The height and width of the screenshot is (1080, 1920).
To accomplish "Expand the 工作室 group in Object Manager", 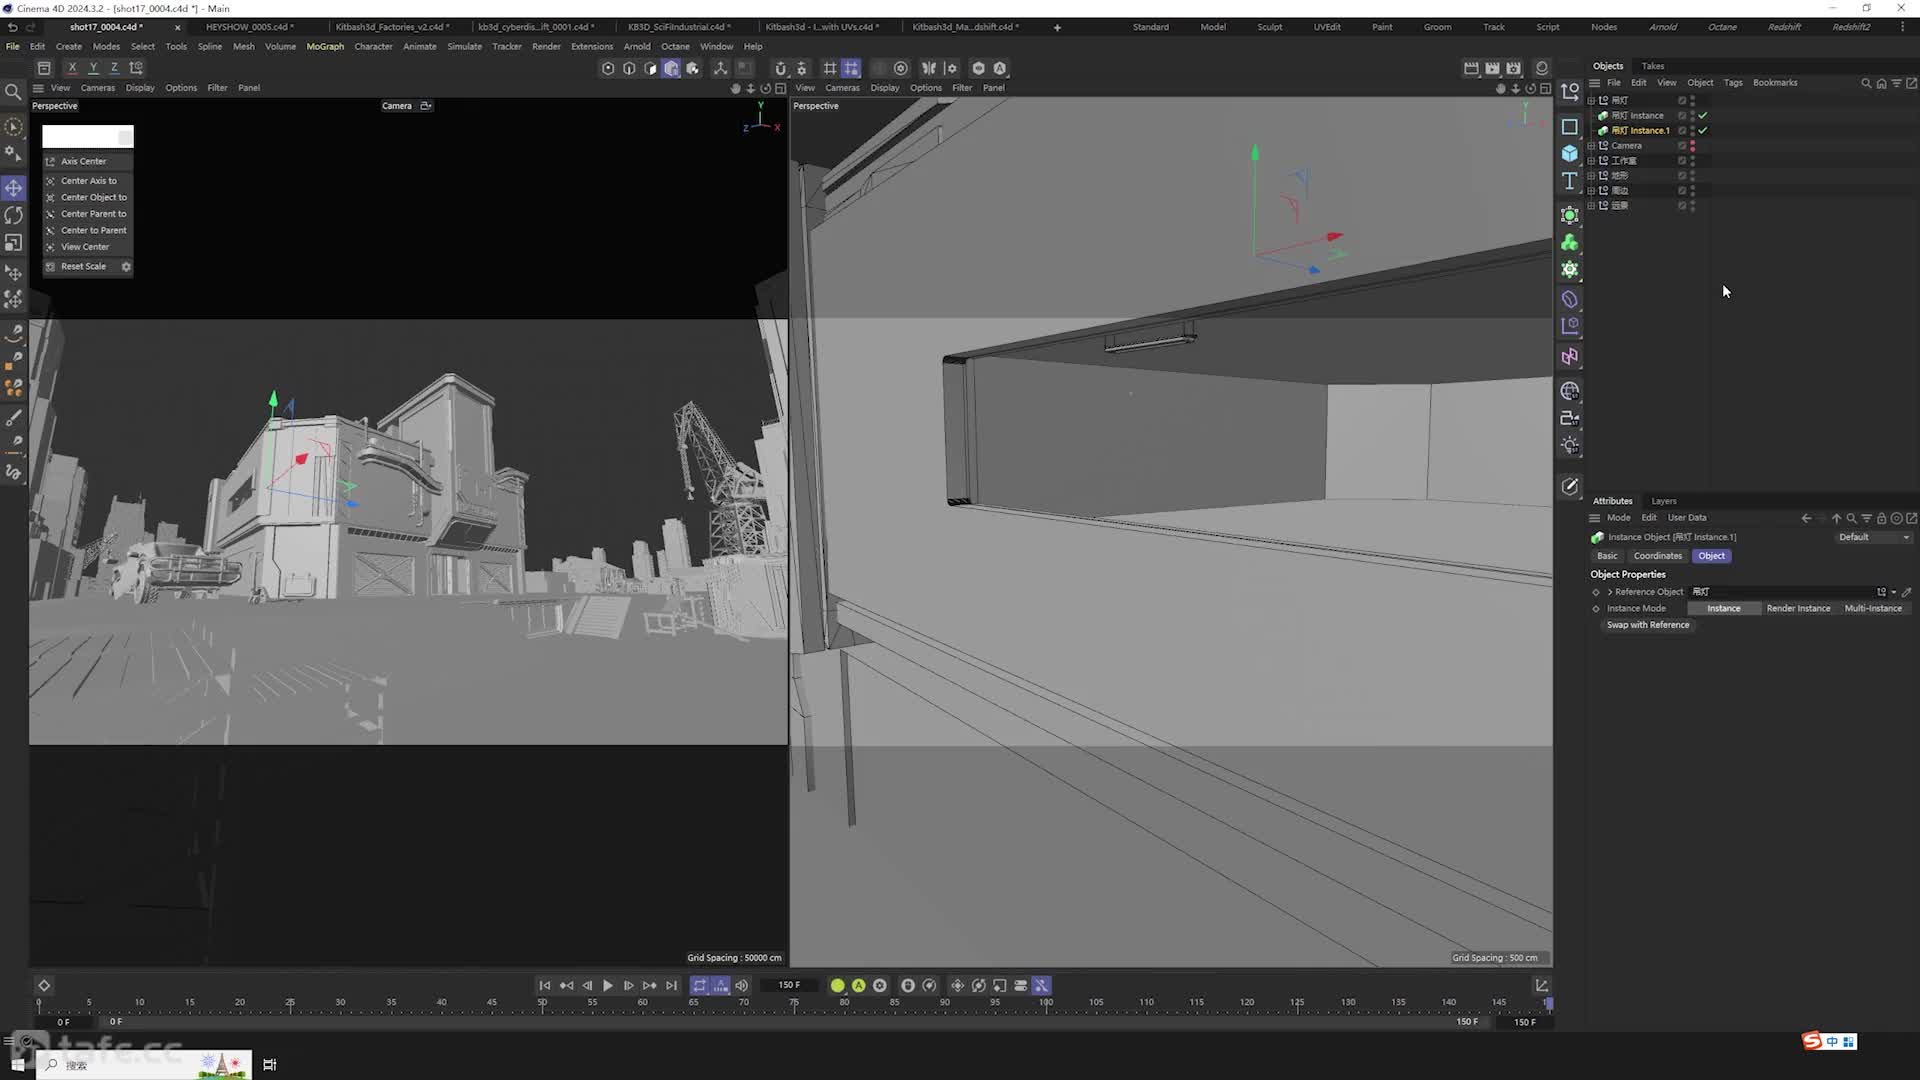I will tap(1592, 161).
